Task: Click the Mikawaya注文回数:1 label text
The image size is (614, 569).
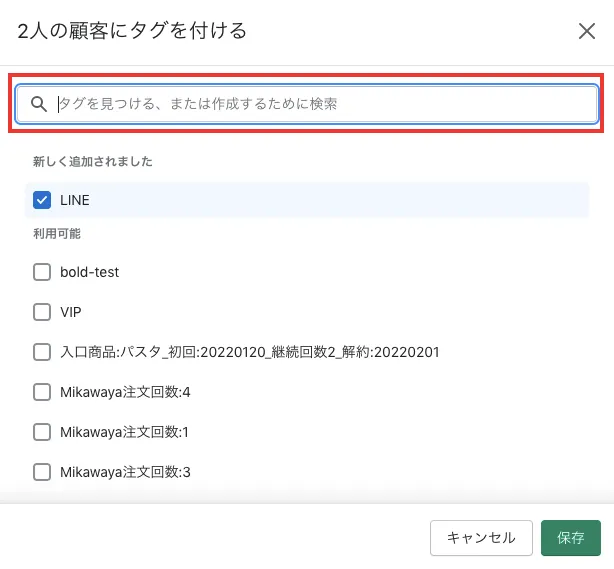Action: 125,432
